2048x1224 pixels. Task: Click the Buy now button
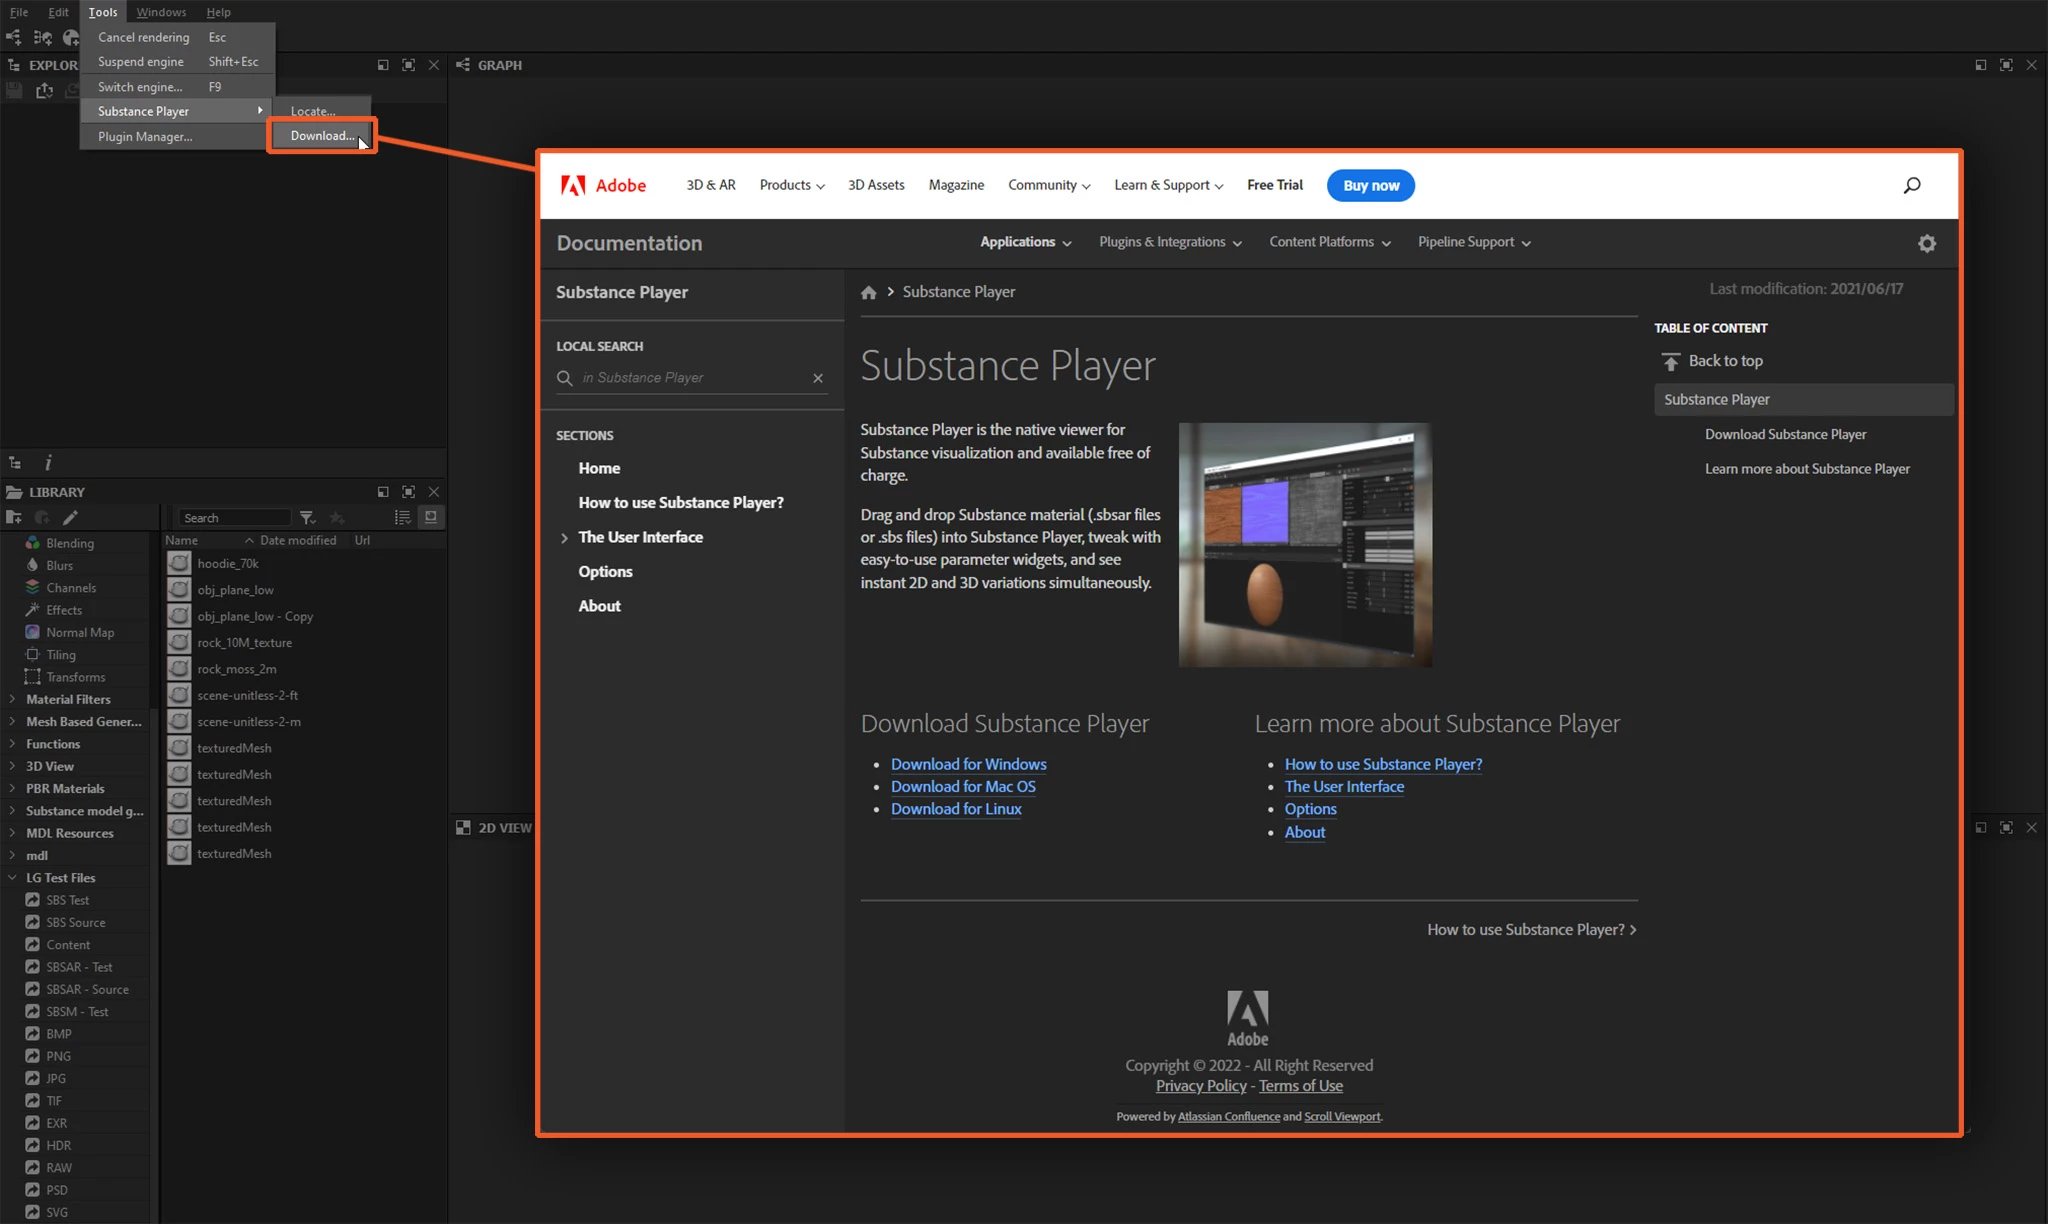pyautogui.click(x=1370, y=185)
